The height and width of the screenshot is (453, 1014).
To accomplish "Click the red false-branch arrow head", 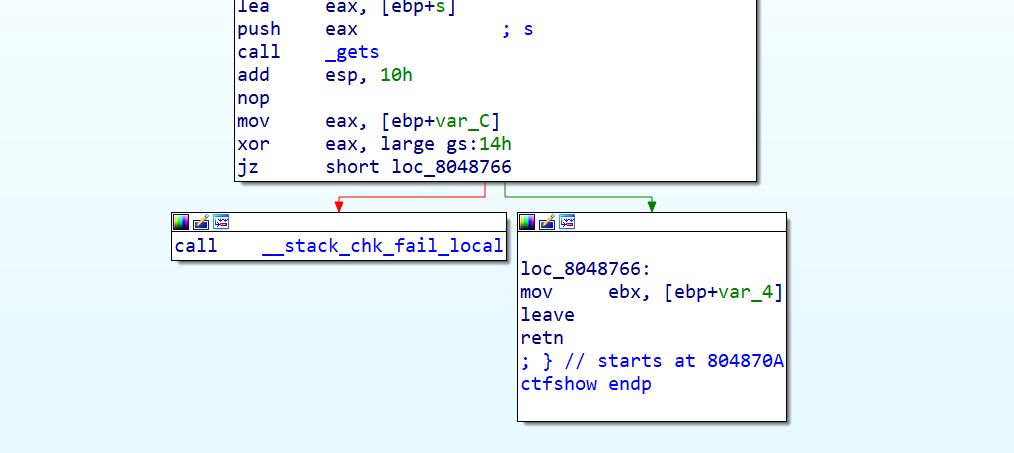I will coord(339,206).
